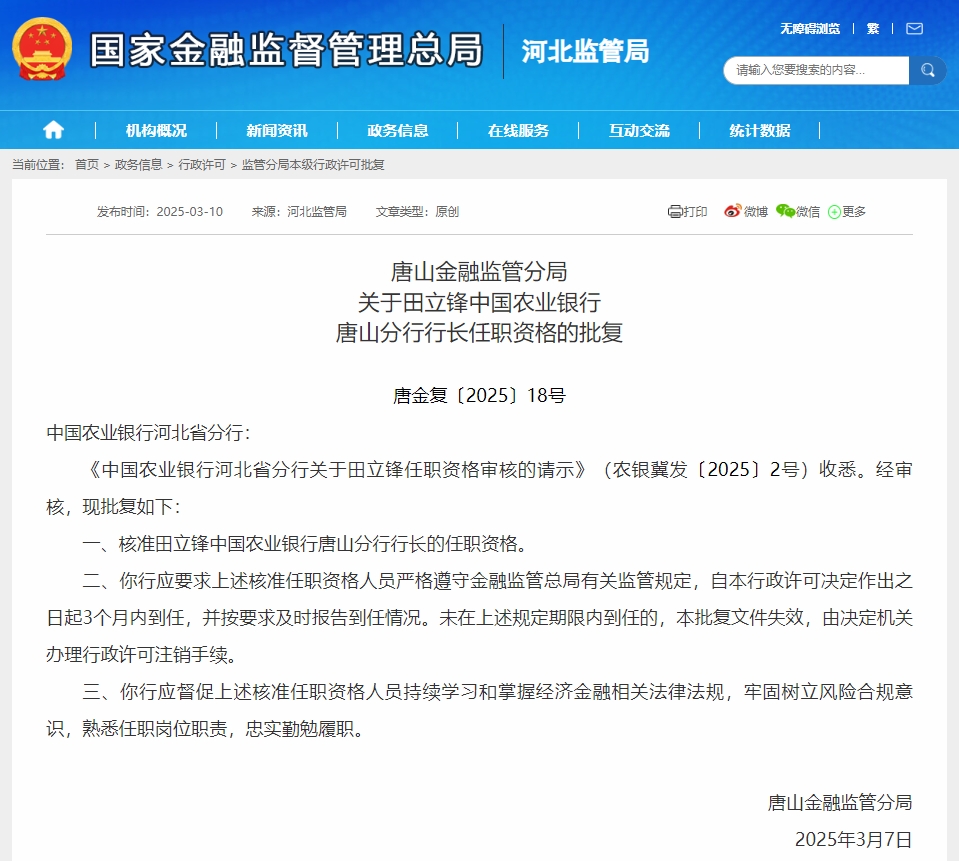959x861 pixels.
Task: Switch to traditional Chinese 繁
Action: pyautogui.click(x=873, y=29)
